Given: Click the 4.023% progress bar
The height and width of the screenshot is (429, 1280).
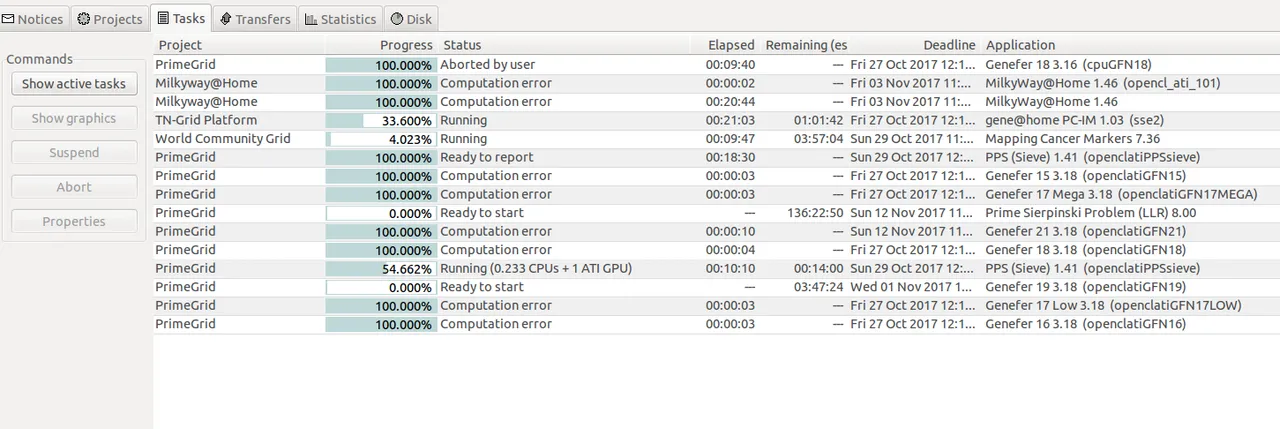Looking at the screenshot, I should click(381, 139).
